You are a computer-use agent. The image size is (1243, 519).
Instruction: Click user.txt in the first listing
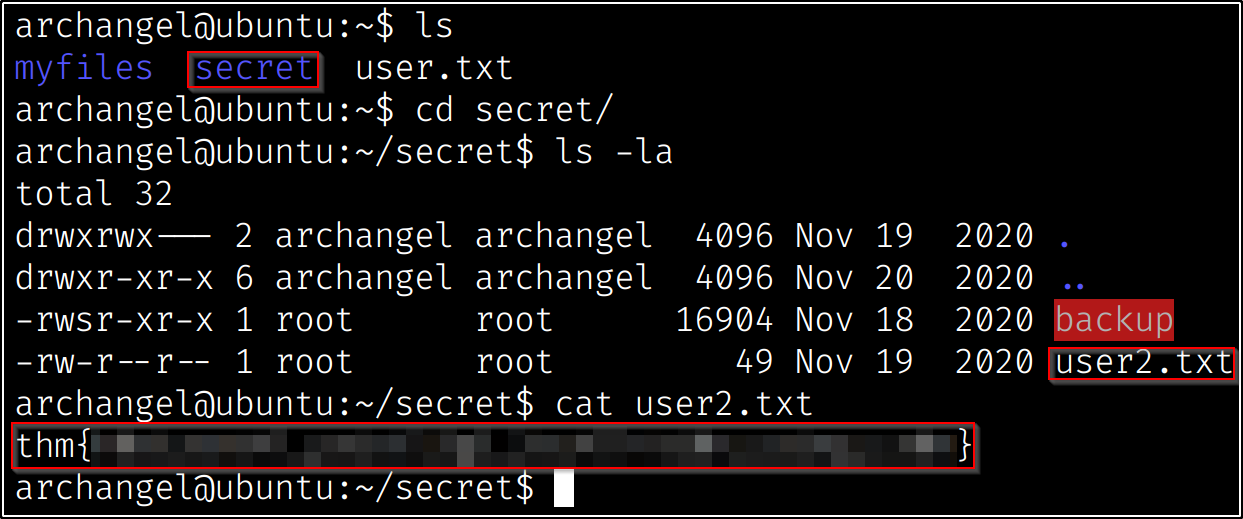click(x=434, y=69)
